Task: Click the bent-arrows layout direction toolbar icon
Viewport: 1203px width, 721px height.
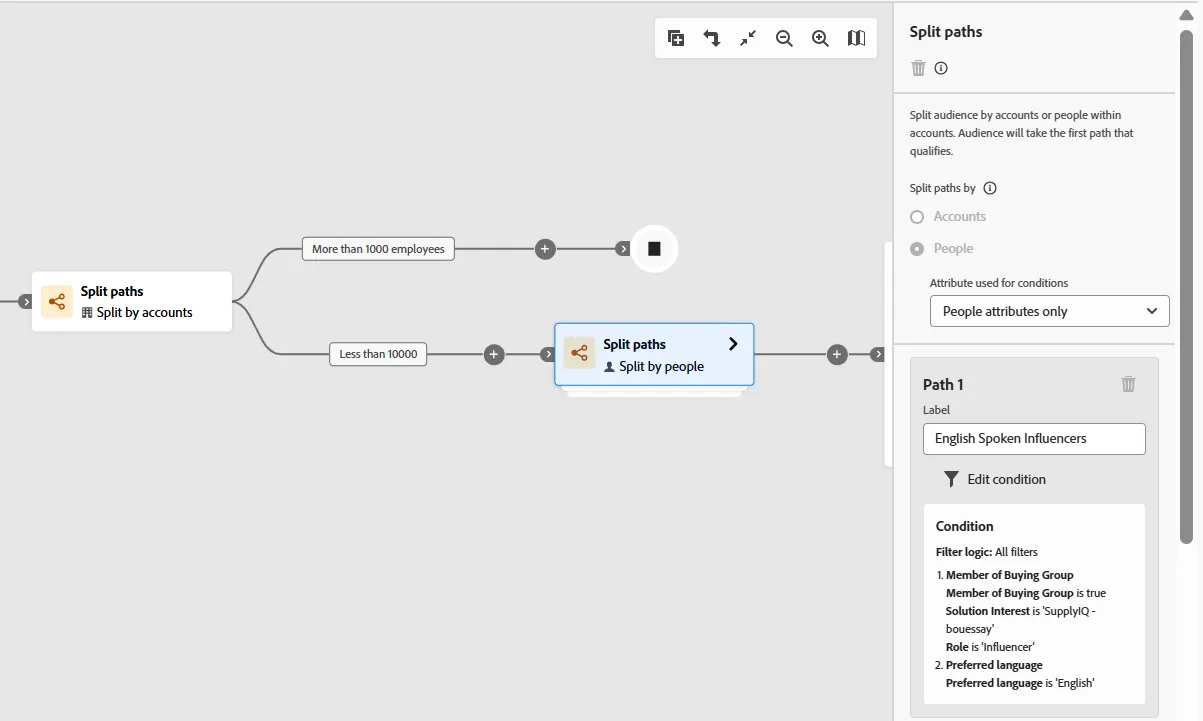Action: 712,38
